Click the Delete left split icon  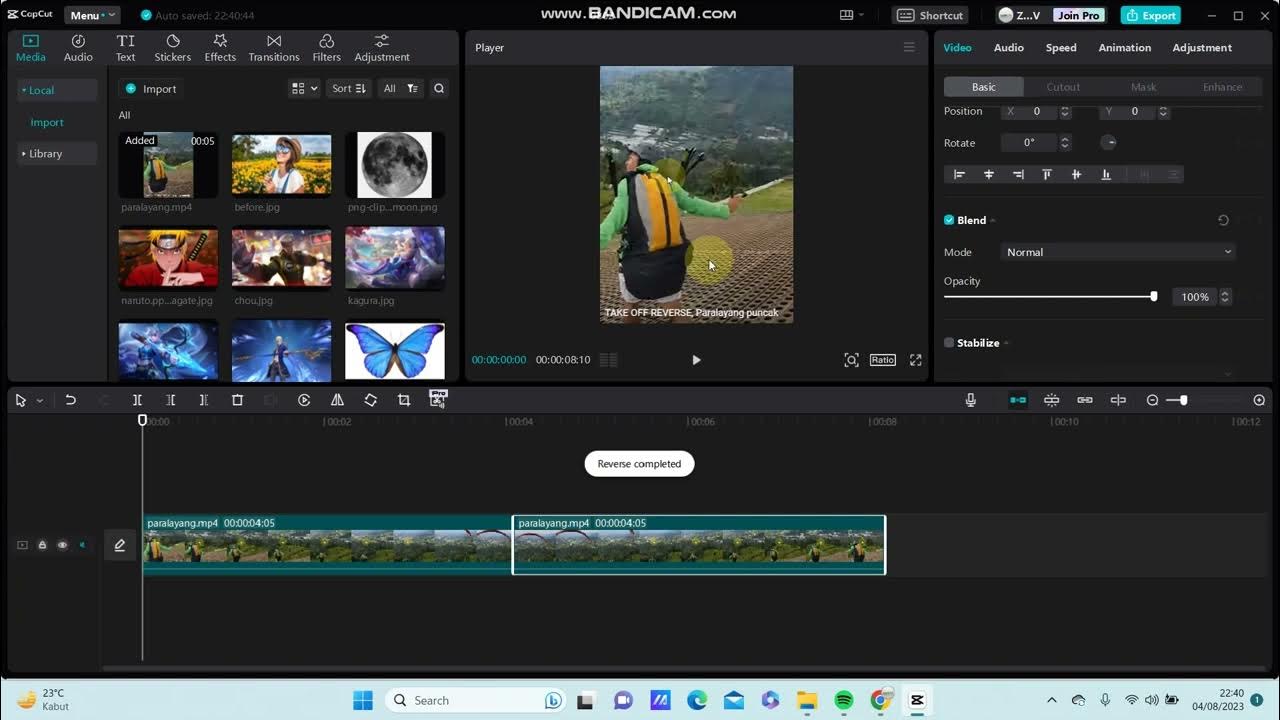(x=170, y=400)
